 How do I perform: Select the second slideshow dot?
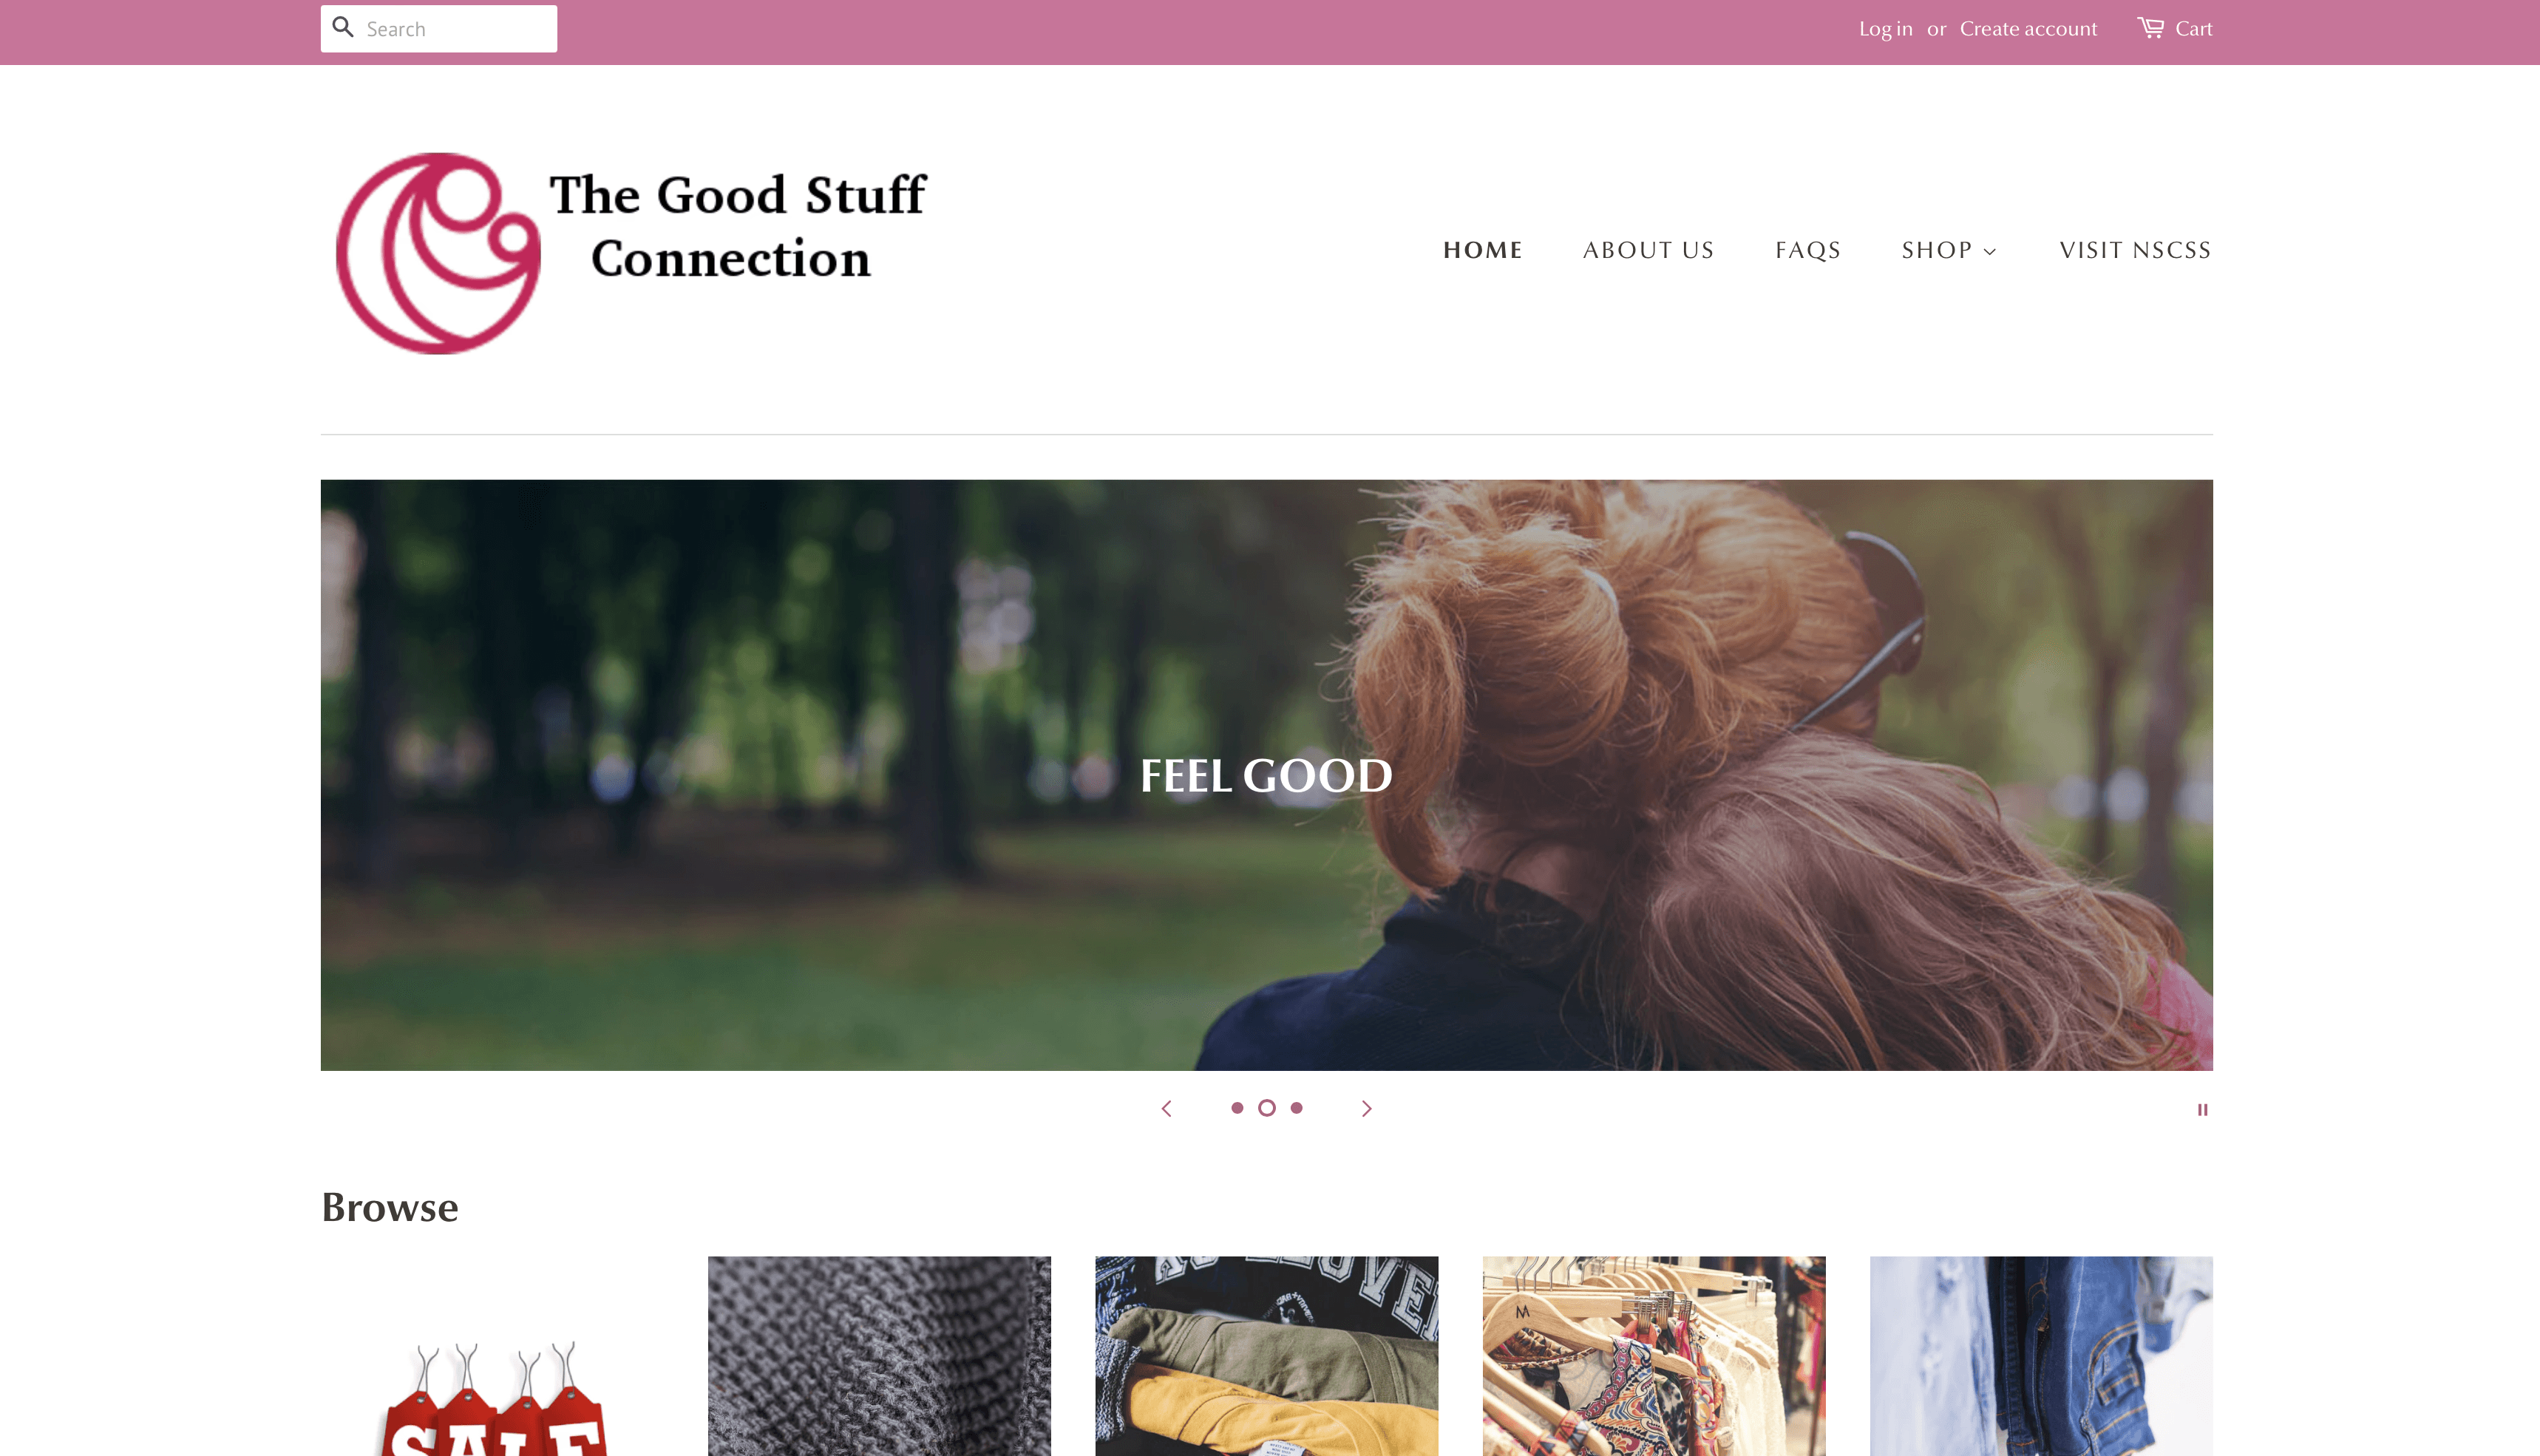[x=1267, y=1108]
